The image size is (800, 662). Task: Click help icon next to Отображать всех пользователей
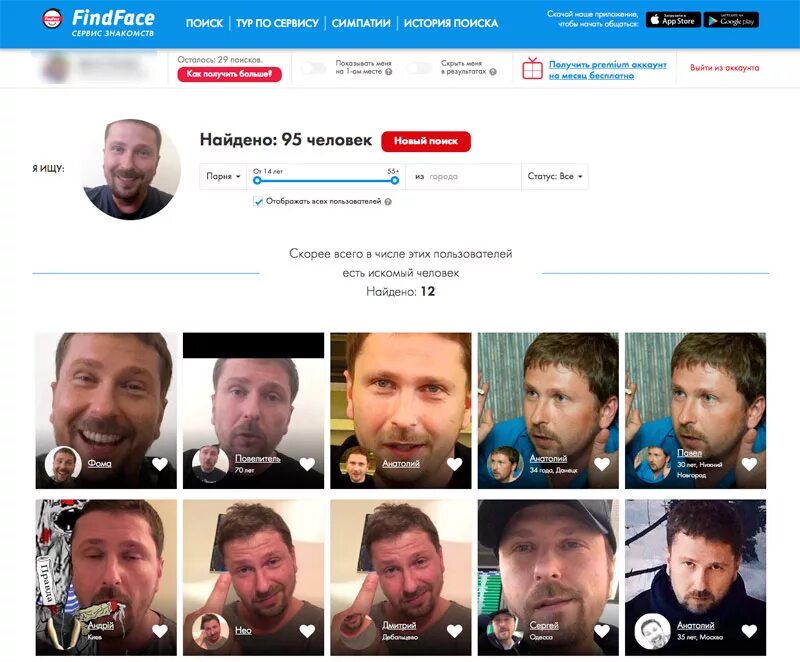pos(388,202)
